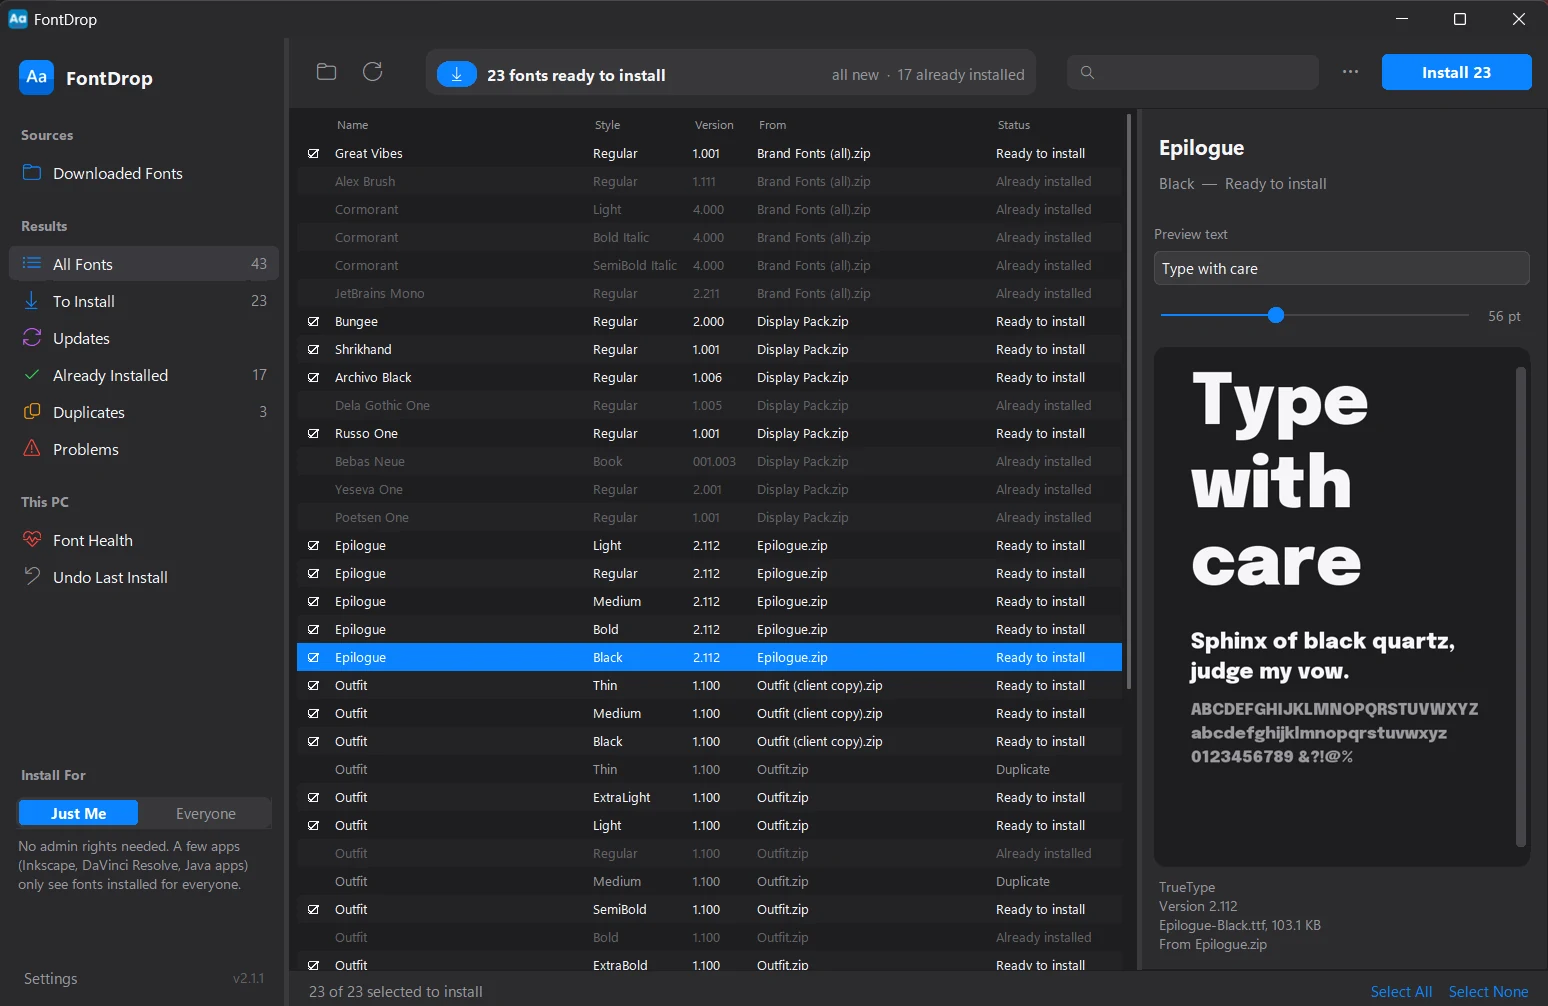Image resolution: width=1548 pixels, height=1006 pixels.
Task: Click the Select All link
Action: click(1401, 992)
